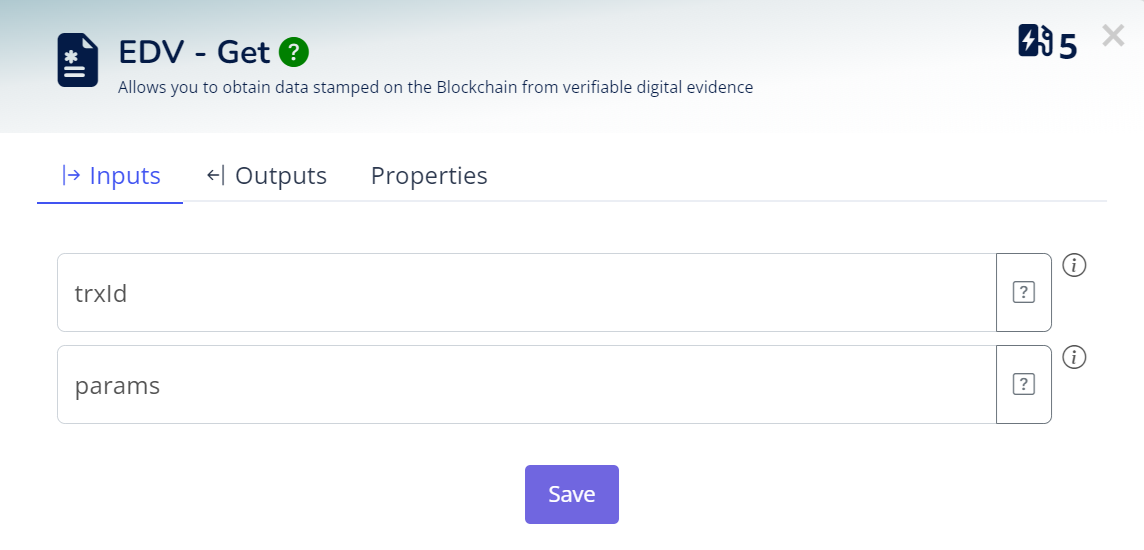The width and height of the screenshot is (1144, 550).
Task: Focus the params input field
Action: click(526, 384)
